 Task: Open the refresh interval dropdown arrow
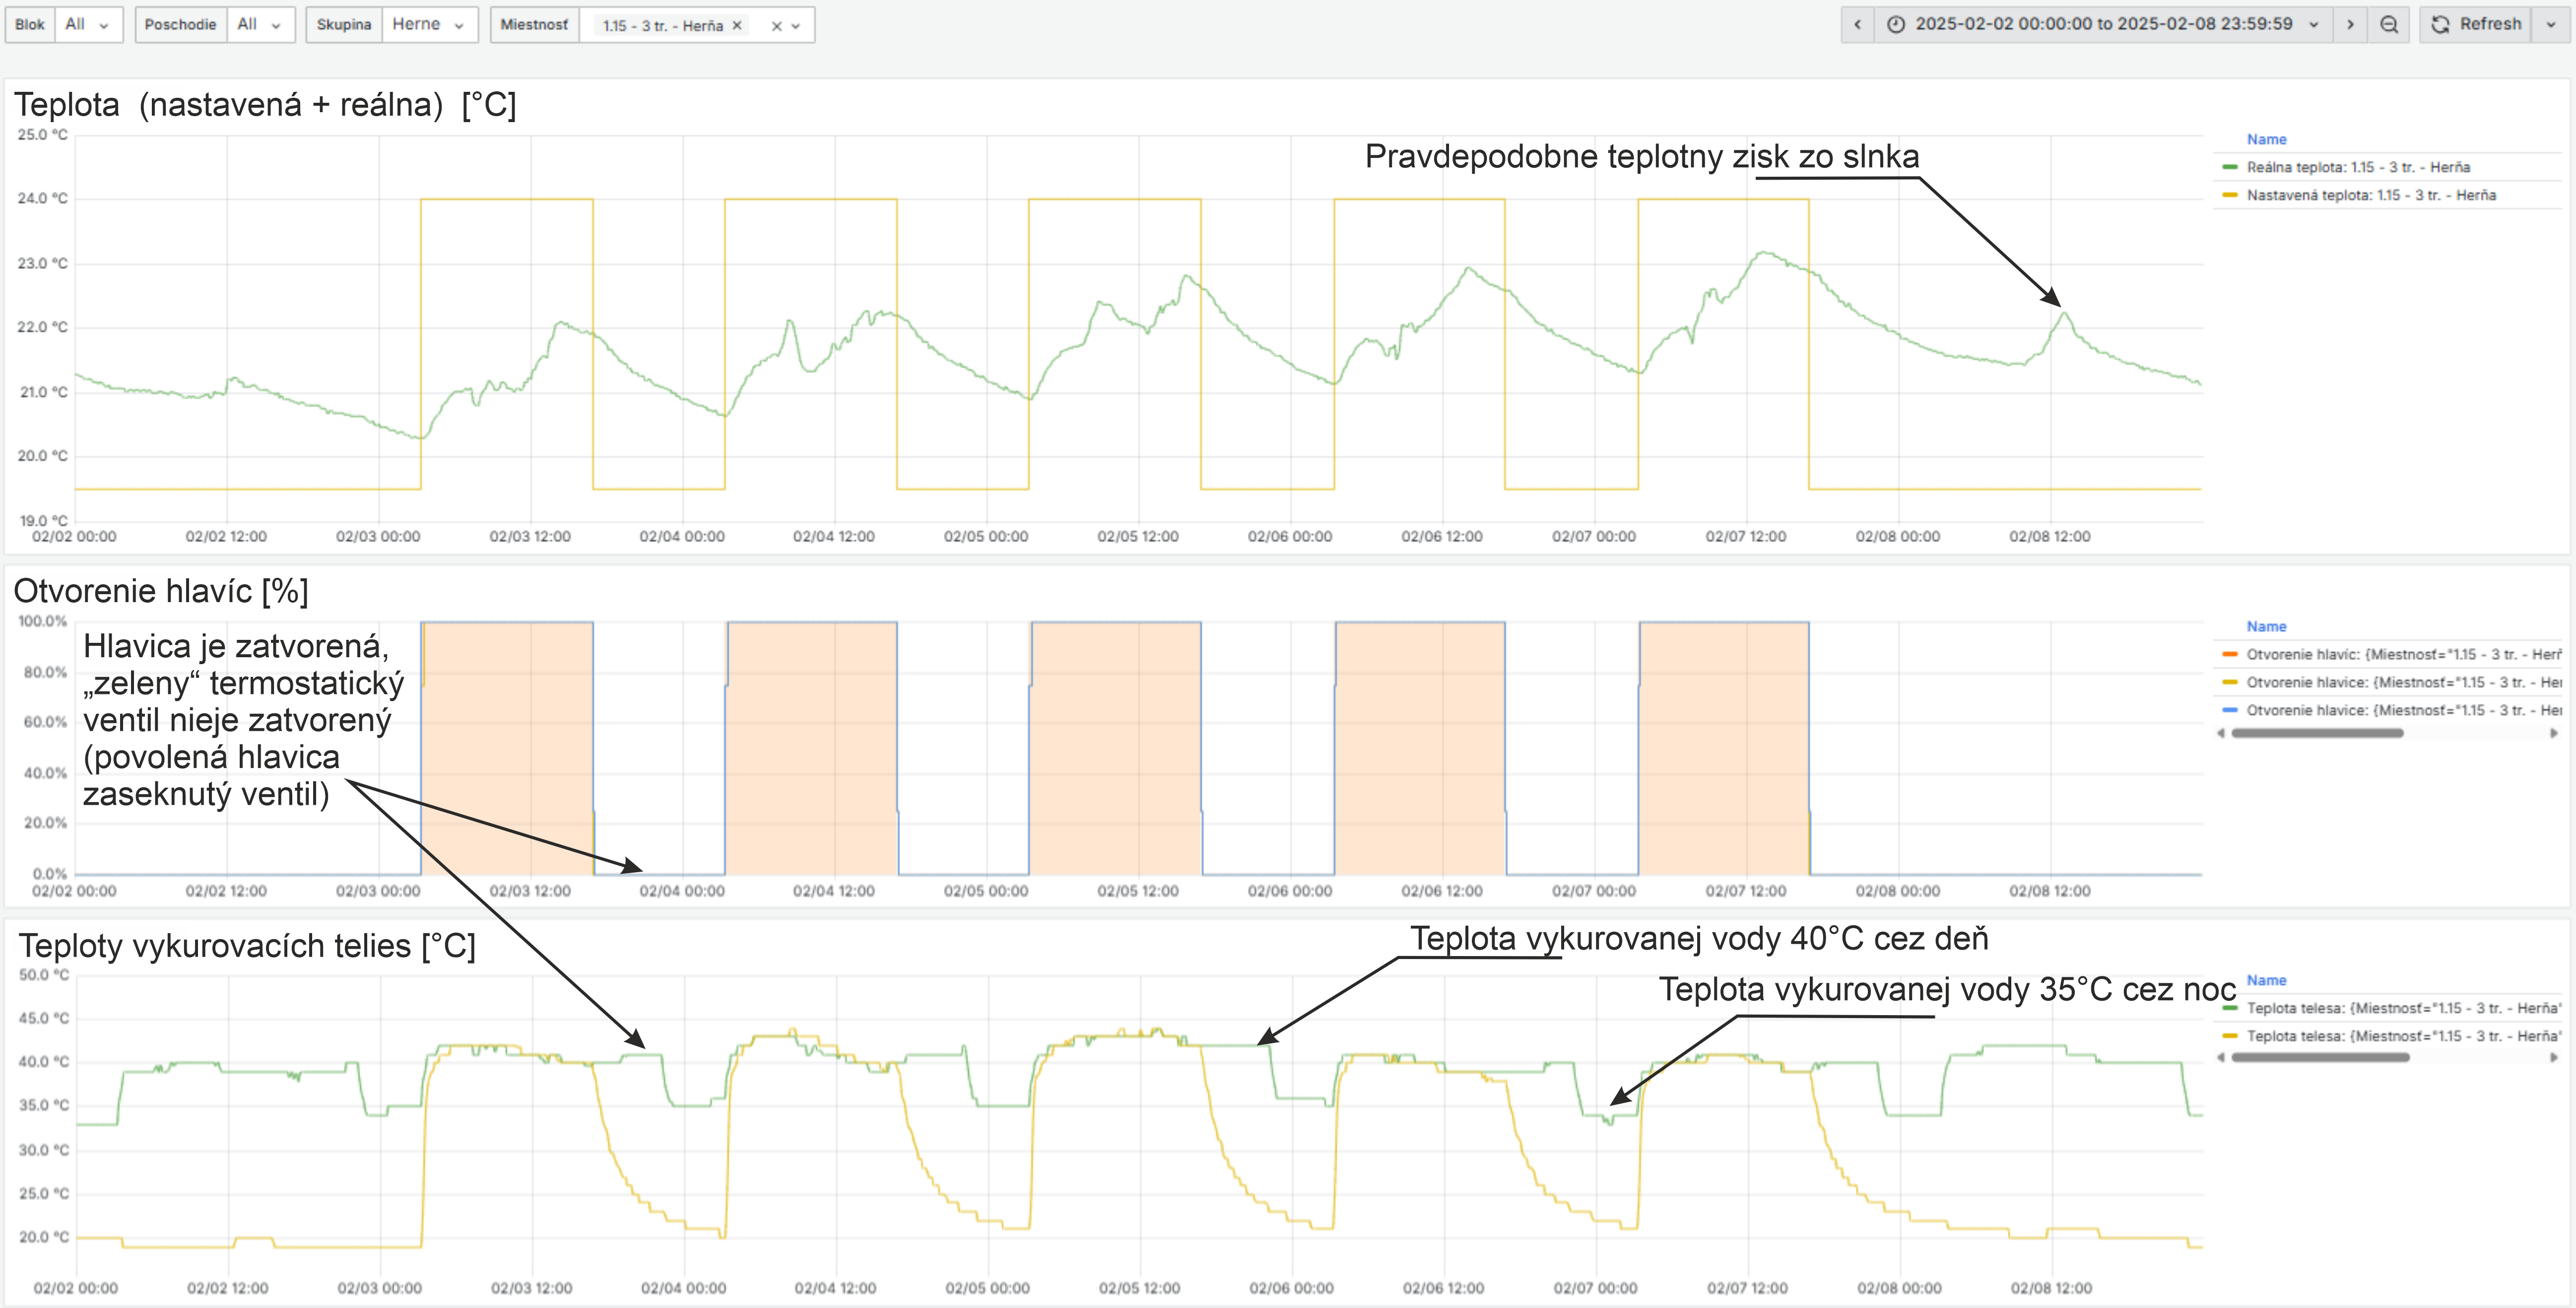(x=2550, y=25)
